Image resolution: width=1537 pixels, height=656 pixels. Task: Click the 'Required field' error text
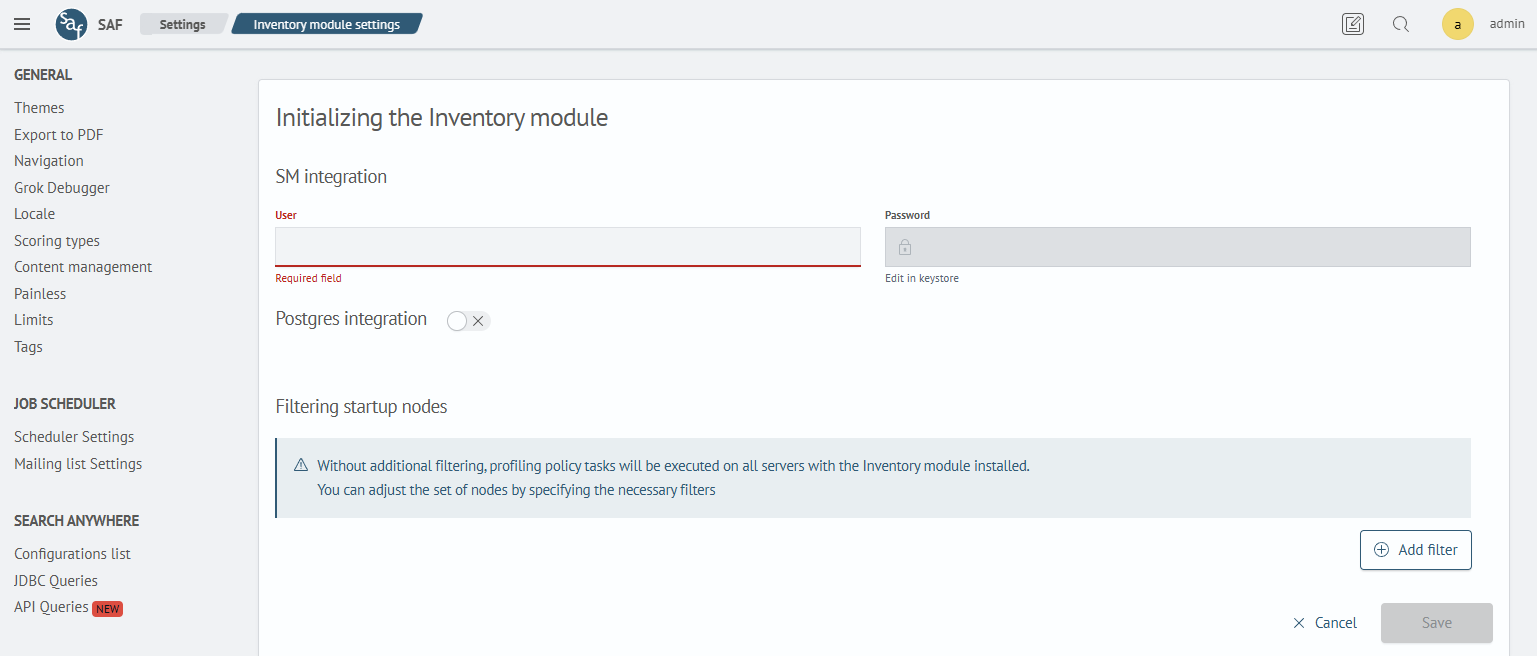[x=309, y=278]
